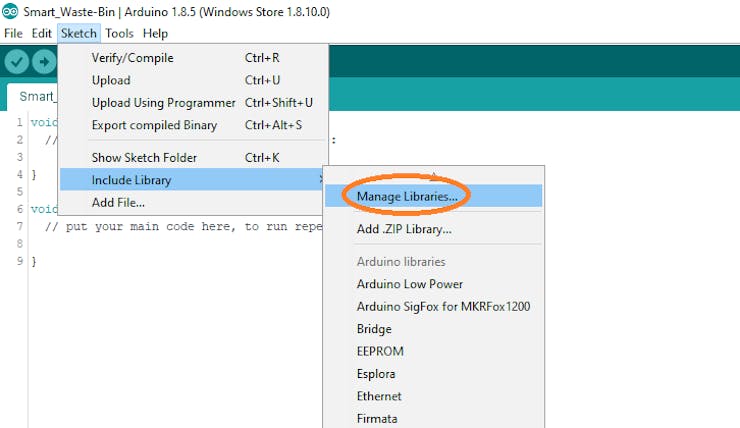Include Arduino SigFox for MKRFox1200 library

click(x=434, y=307)
